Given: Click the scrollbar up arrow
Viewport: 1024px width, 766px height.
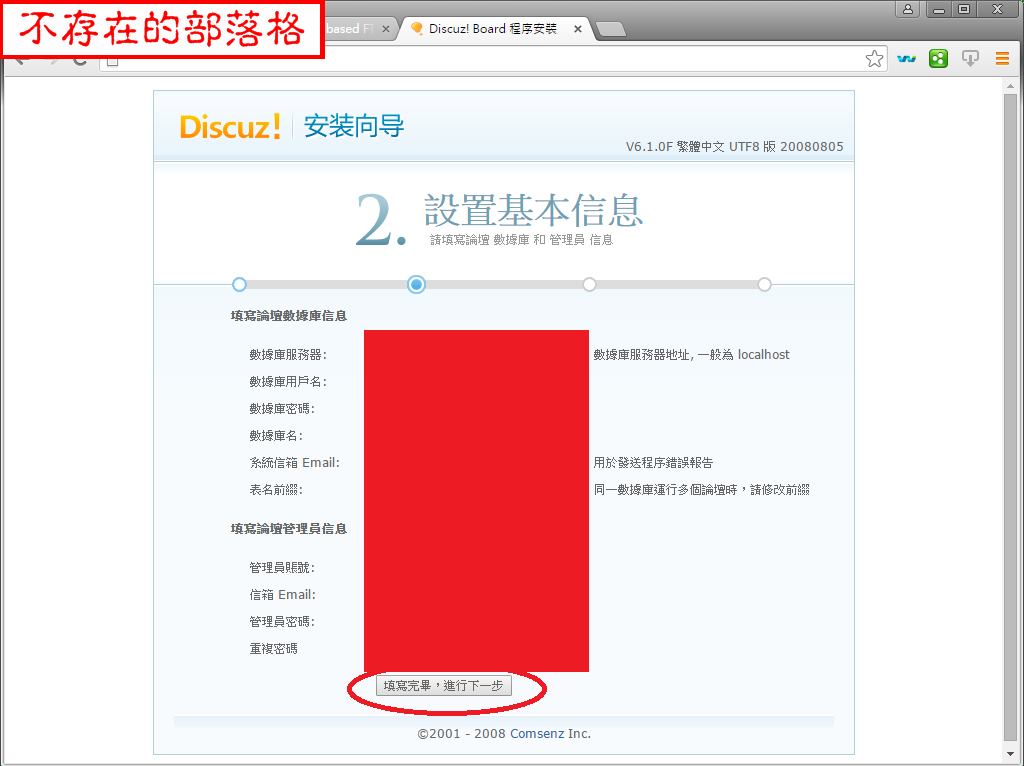Looking at the screenshot, I should pos(1010,86).
